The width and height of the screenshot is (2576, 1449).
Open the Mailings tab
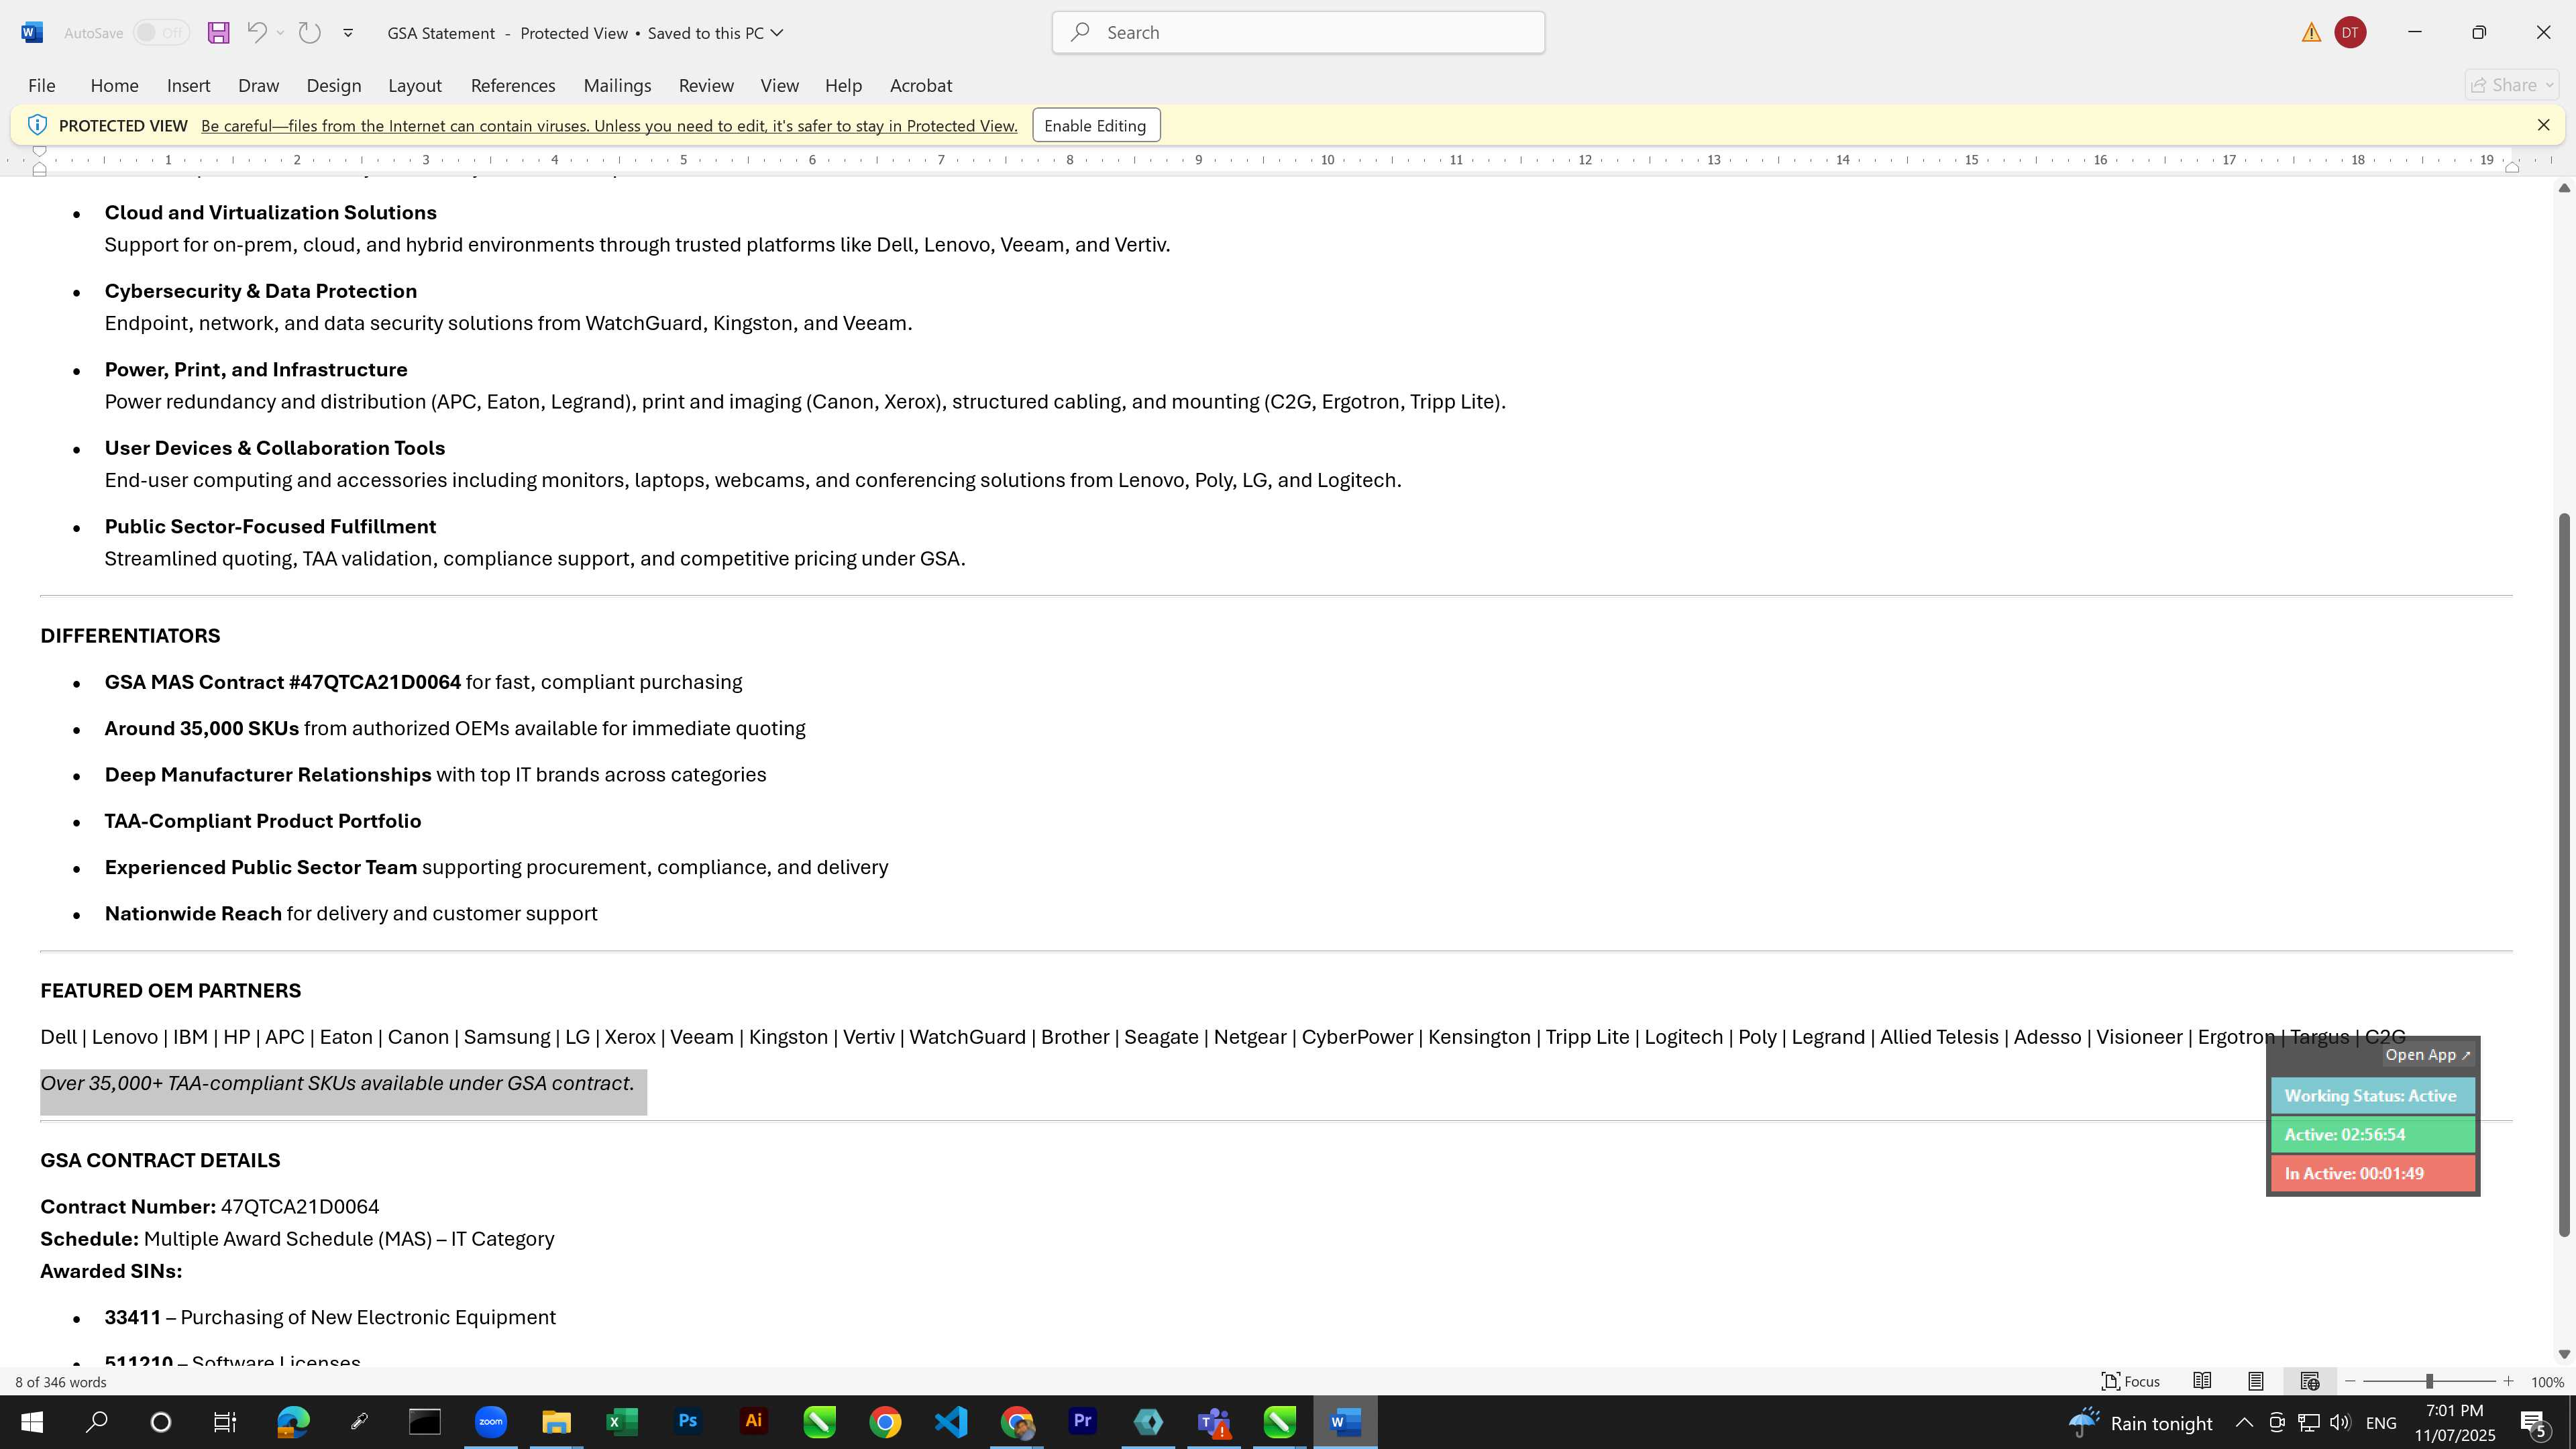617,86
